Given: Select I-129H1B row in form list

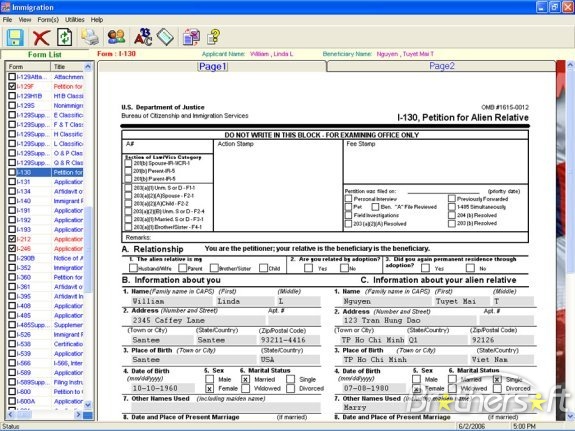Looking at the screenshot, I should (x=46, y=96).
